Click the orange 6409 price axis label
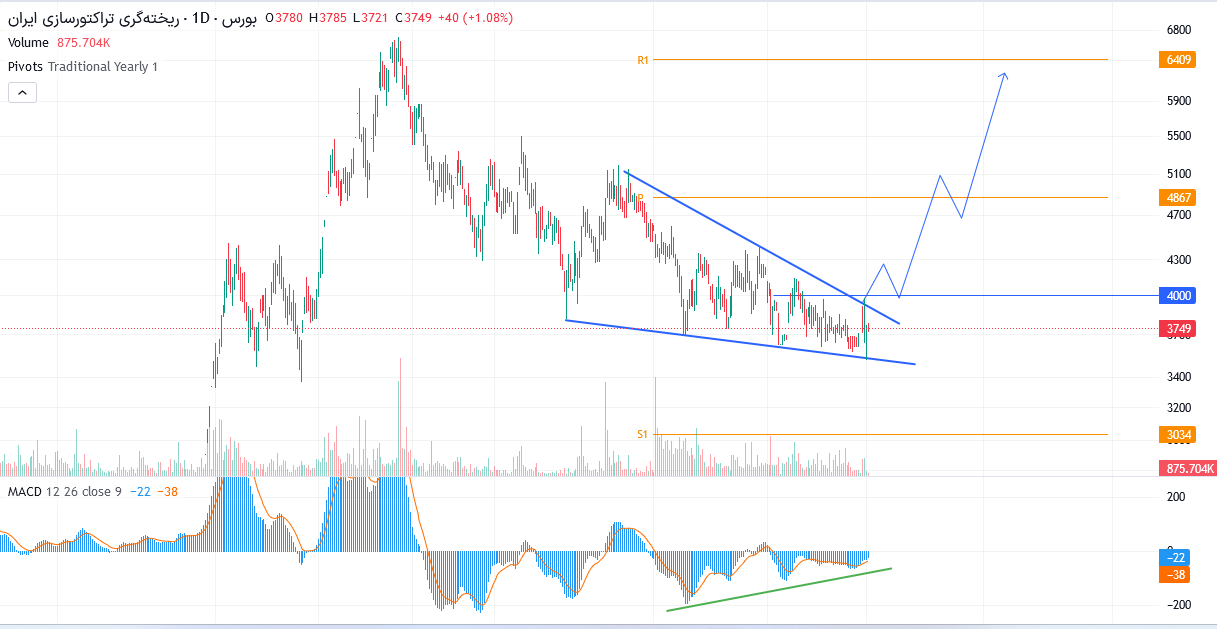 pos(1178,60)
